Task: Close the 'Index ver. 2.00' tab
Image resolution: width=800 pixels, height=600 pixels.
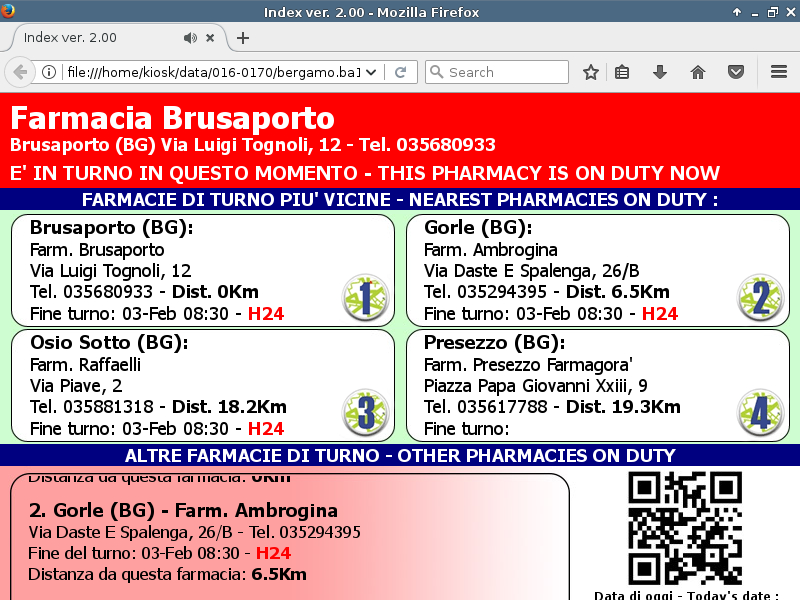Action: click(210, 38)
